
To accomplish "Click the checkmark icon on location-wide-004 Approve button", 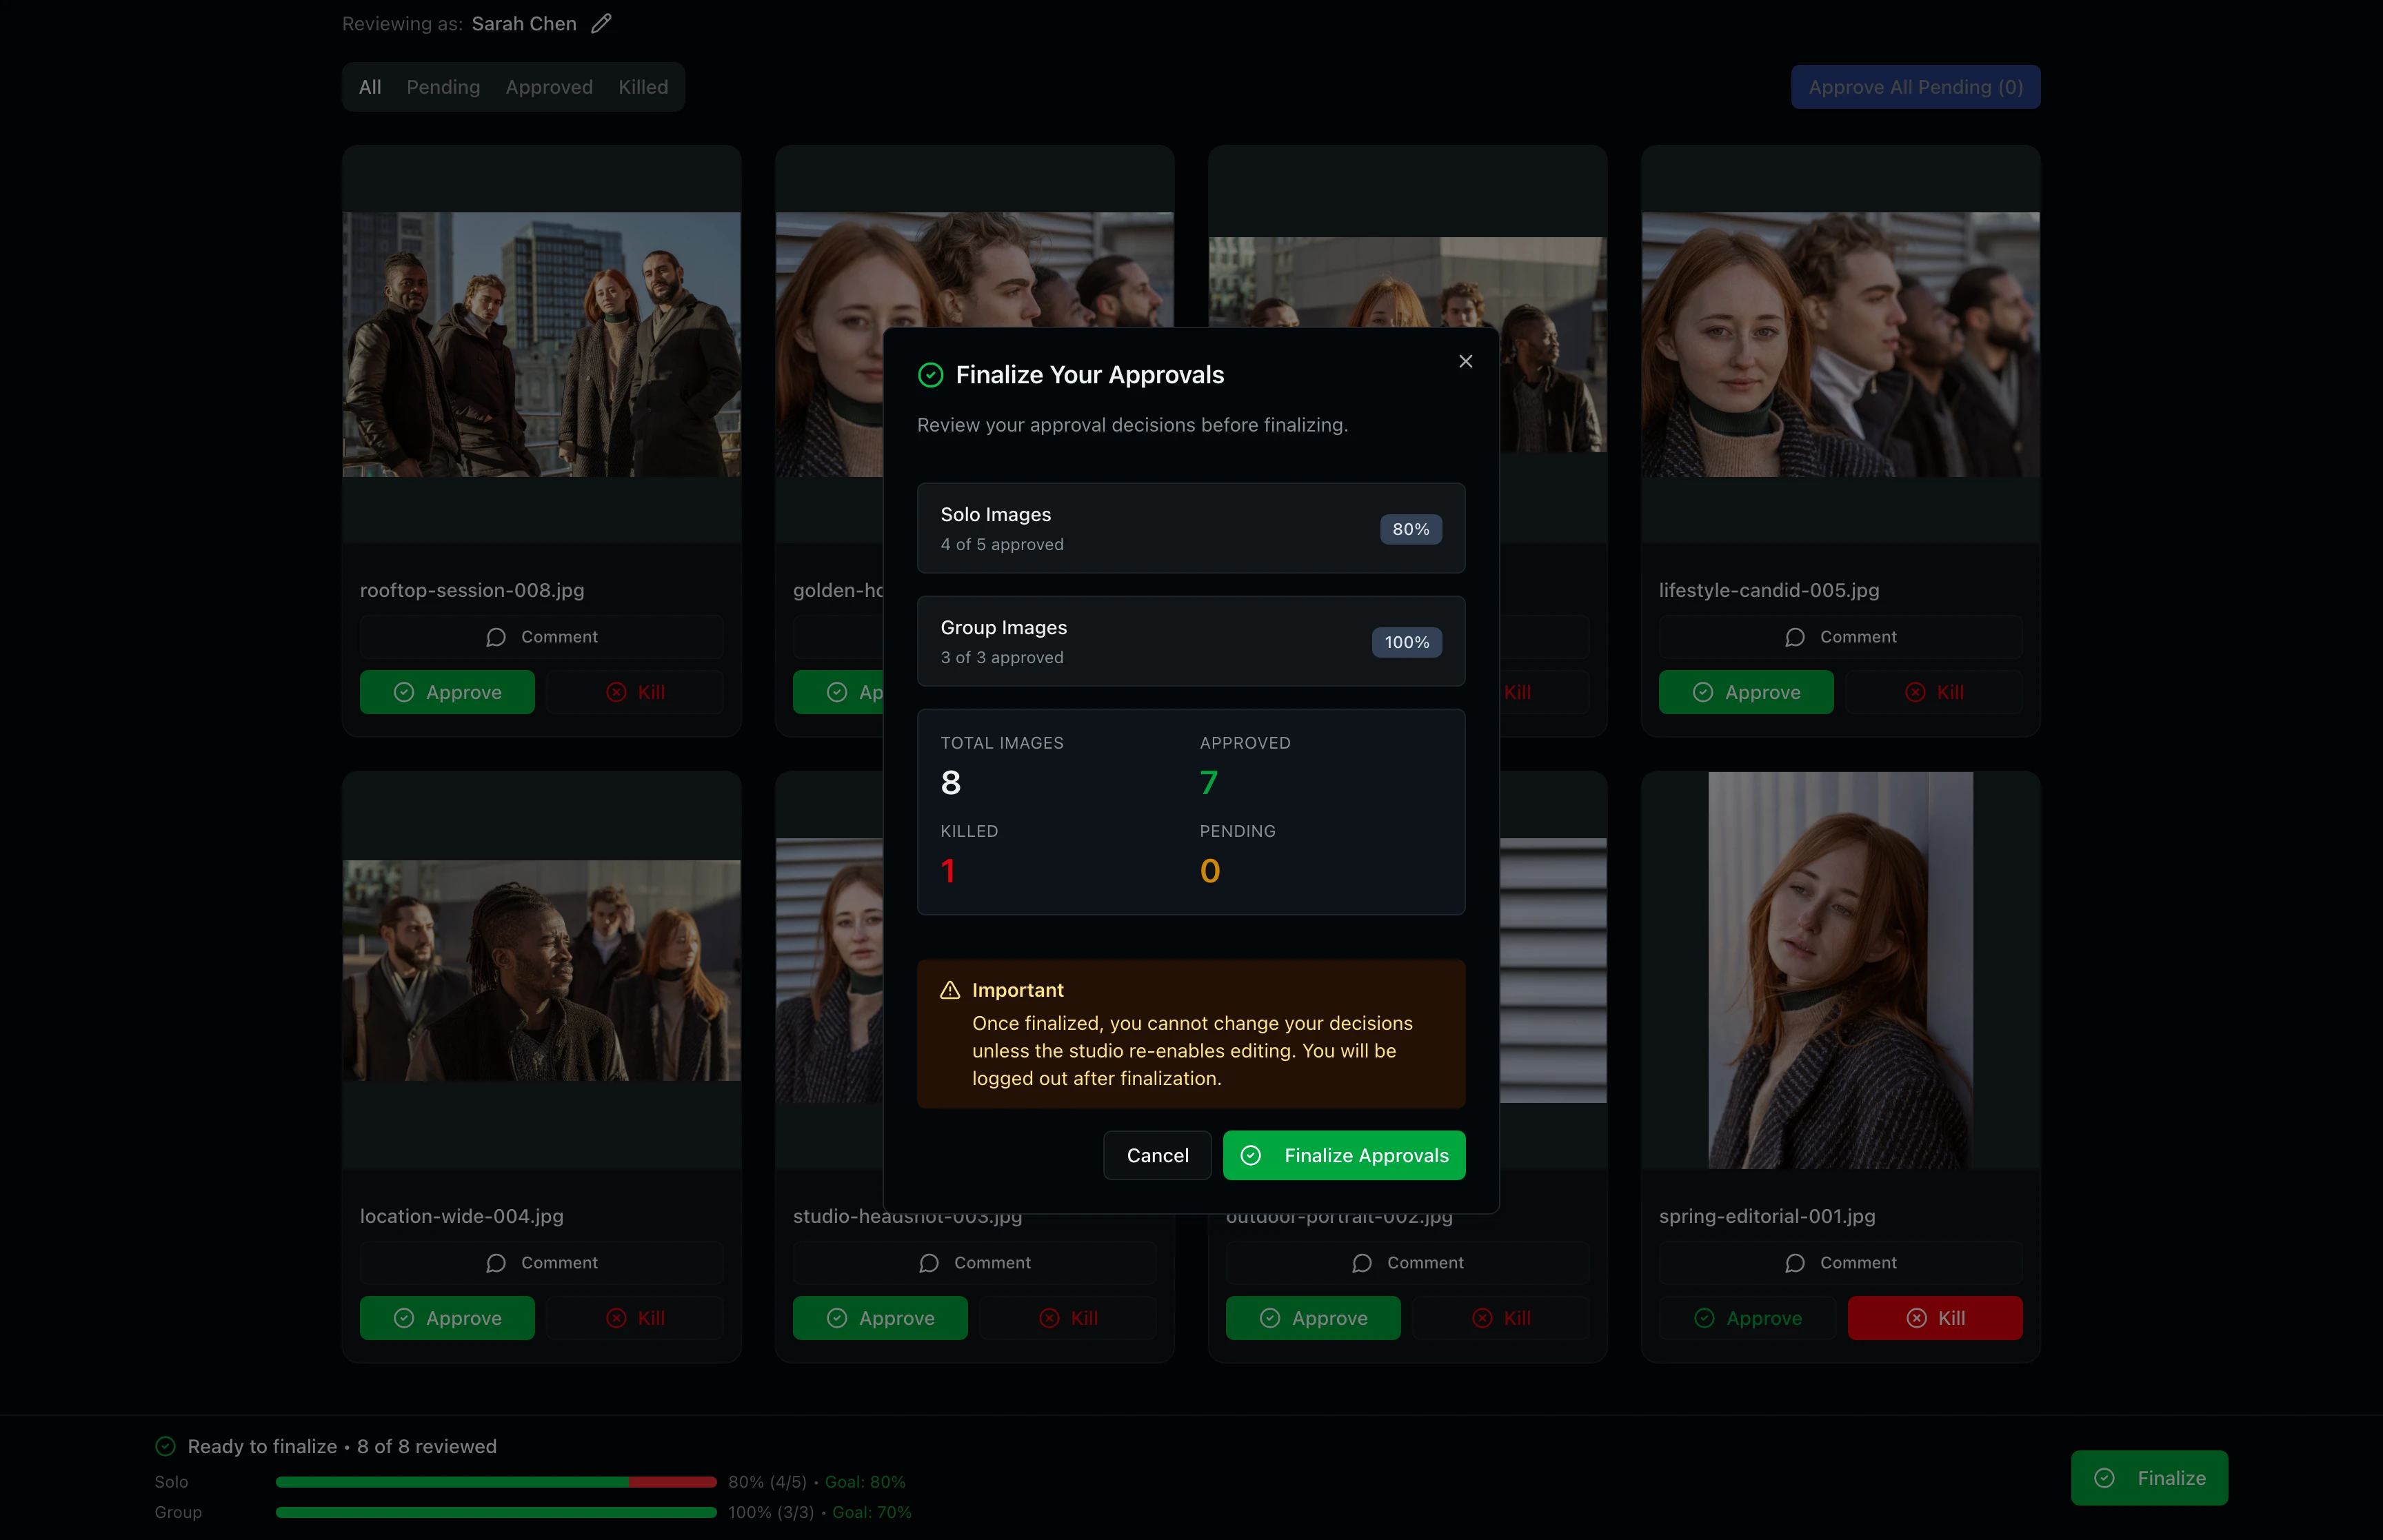I will [404, 1318].
